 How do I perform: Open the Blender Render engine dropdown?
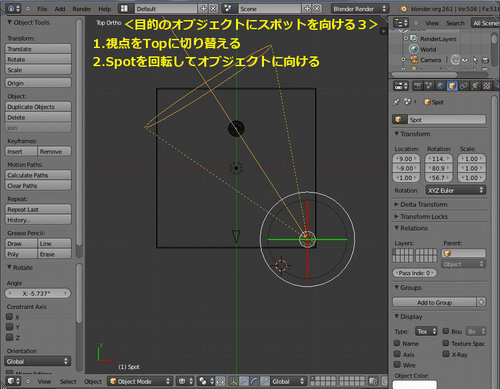click(x=360, y=9)
